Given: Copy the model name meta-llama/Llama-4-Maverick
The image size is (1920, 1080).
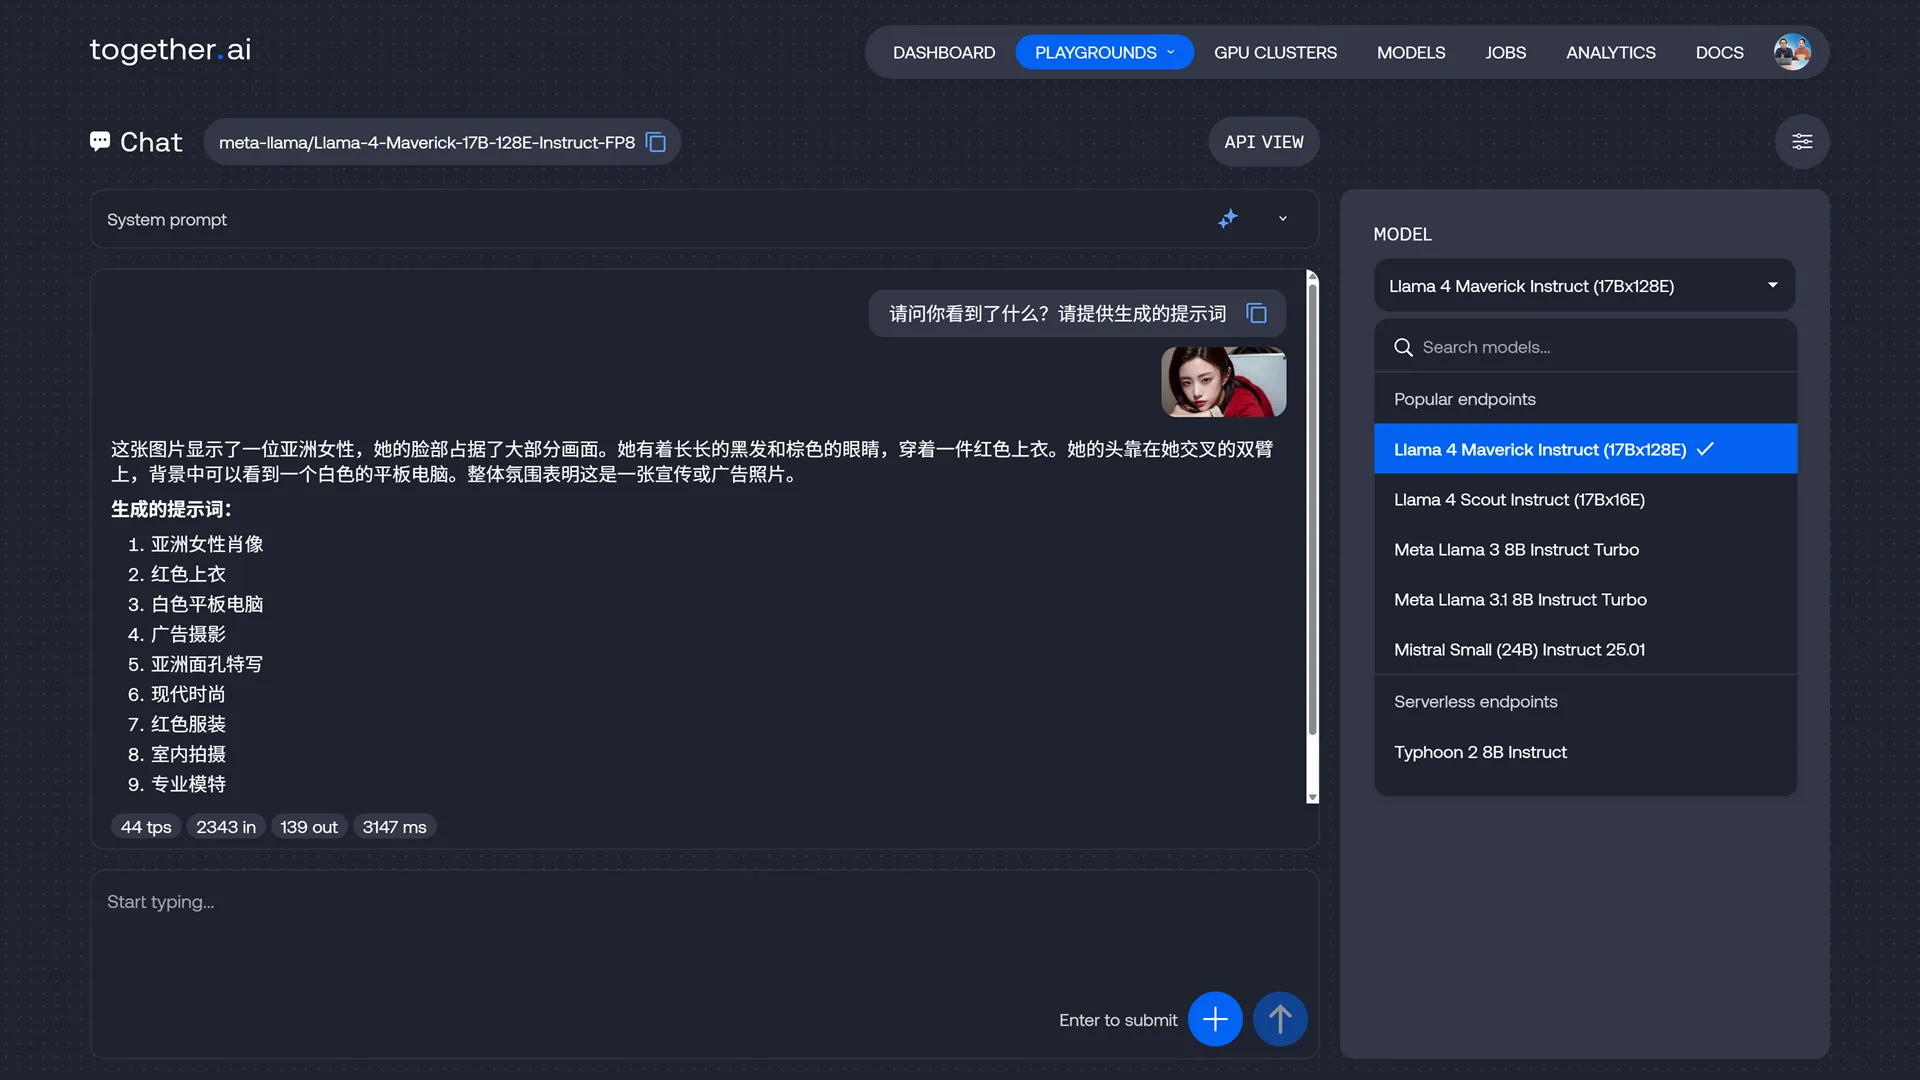Looking at the screenshot, I should tap(655, 142).
